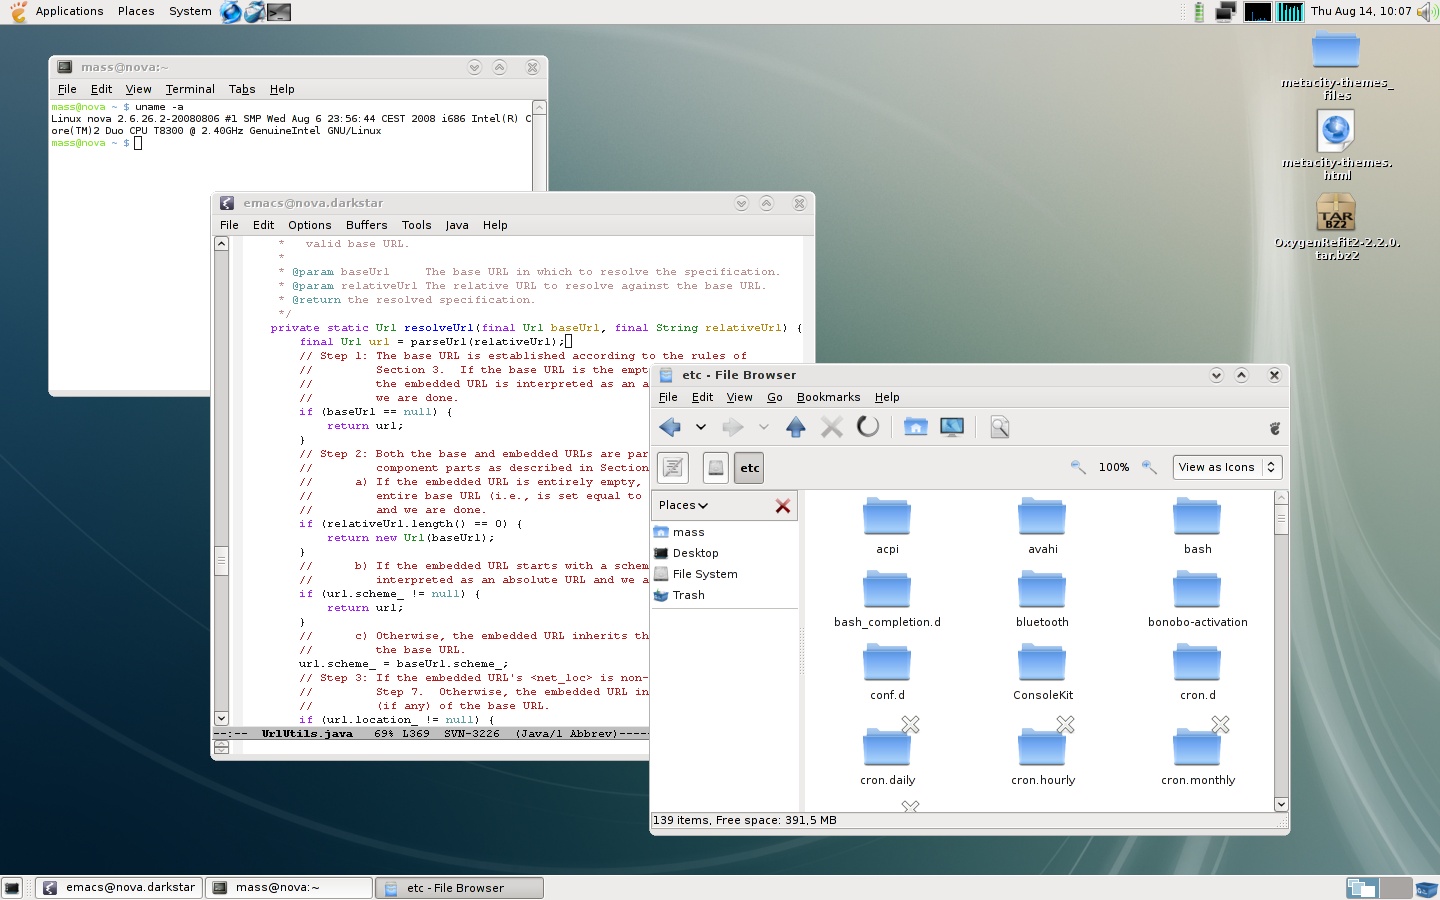The image size is (1440, 900).
Task: Close the Places side pane
Action: [783, 506]
